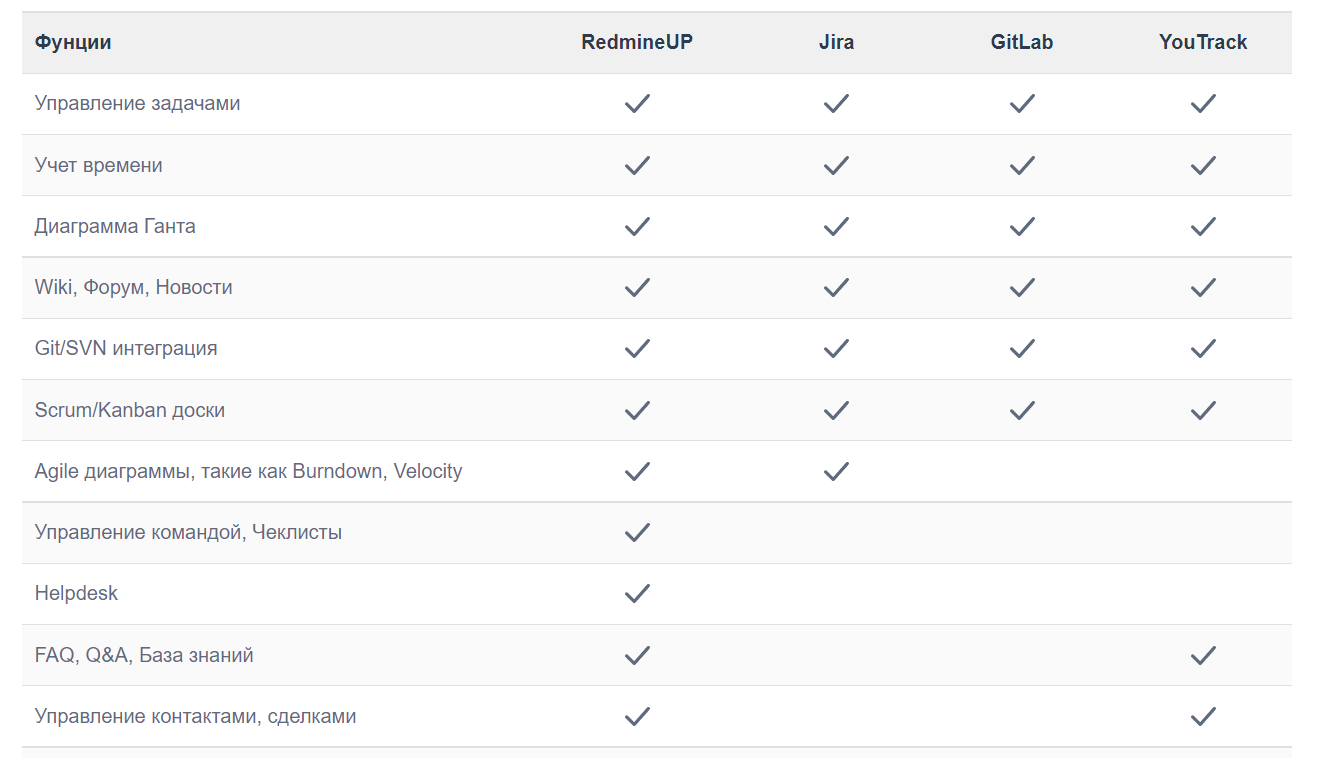Image resolution: width=1320 pixels, height=758 pixels.
Task: Click the Фунции header cell
Action: click(73, 42)
